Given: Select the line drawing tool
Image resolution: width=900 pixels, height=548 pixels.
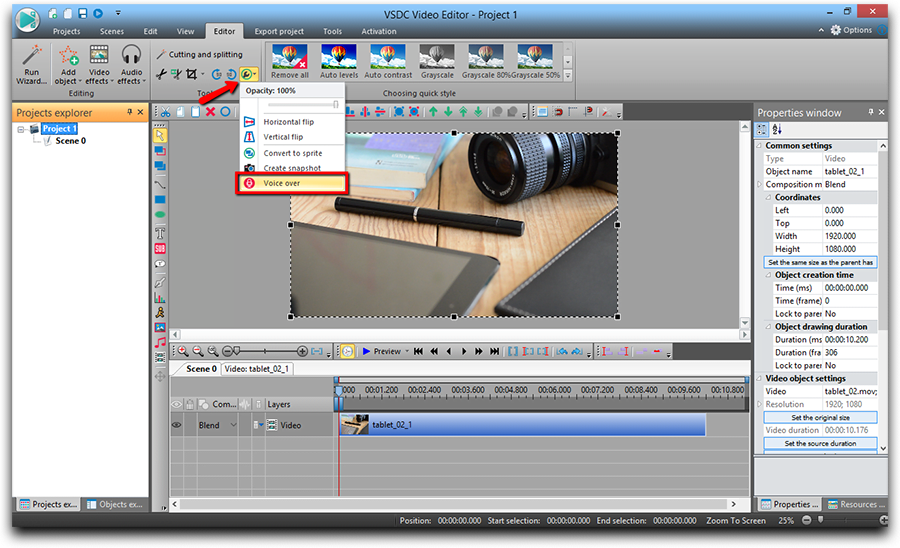Looking at the screenshot, I should click(160, 184).
